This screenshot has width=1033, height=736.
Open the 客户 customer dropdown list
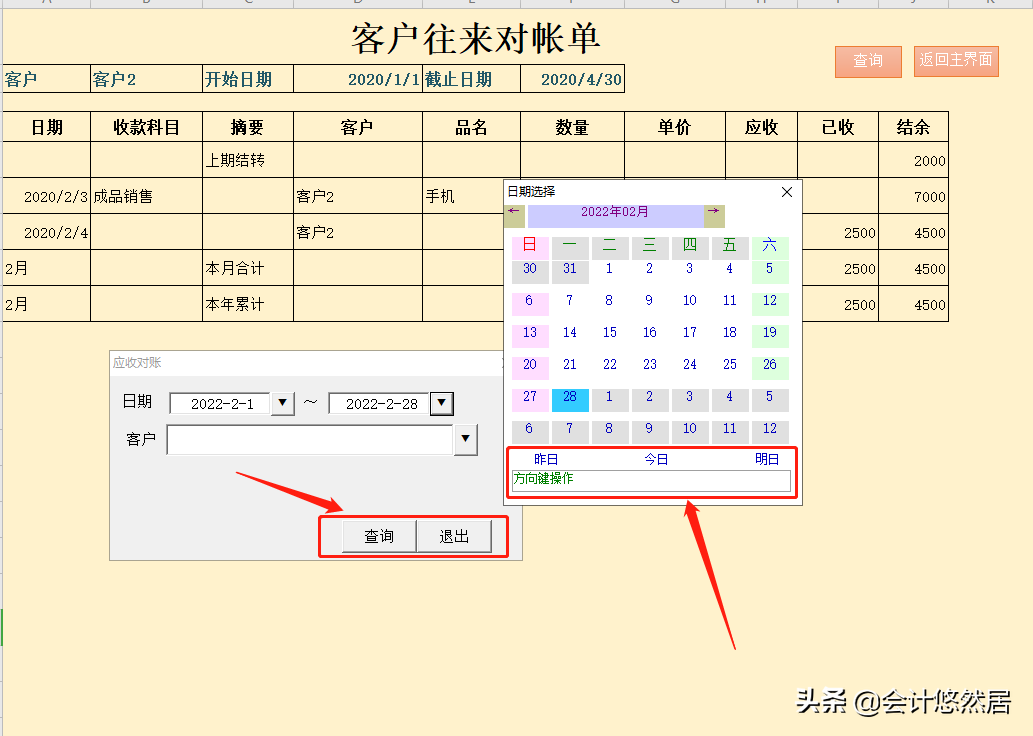tap(465, 440)
